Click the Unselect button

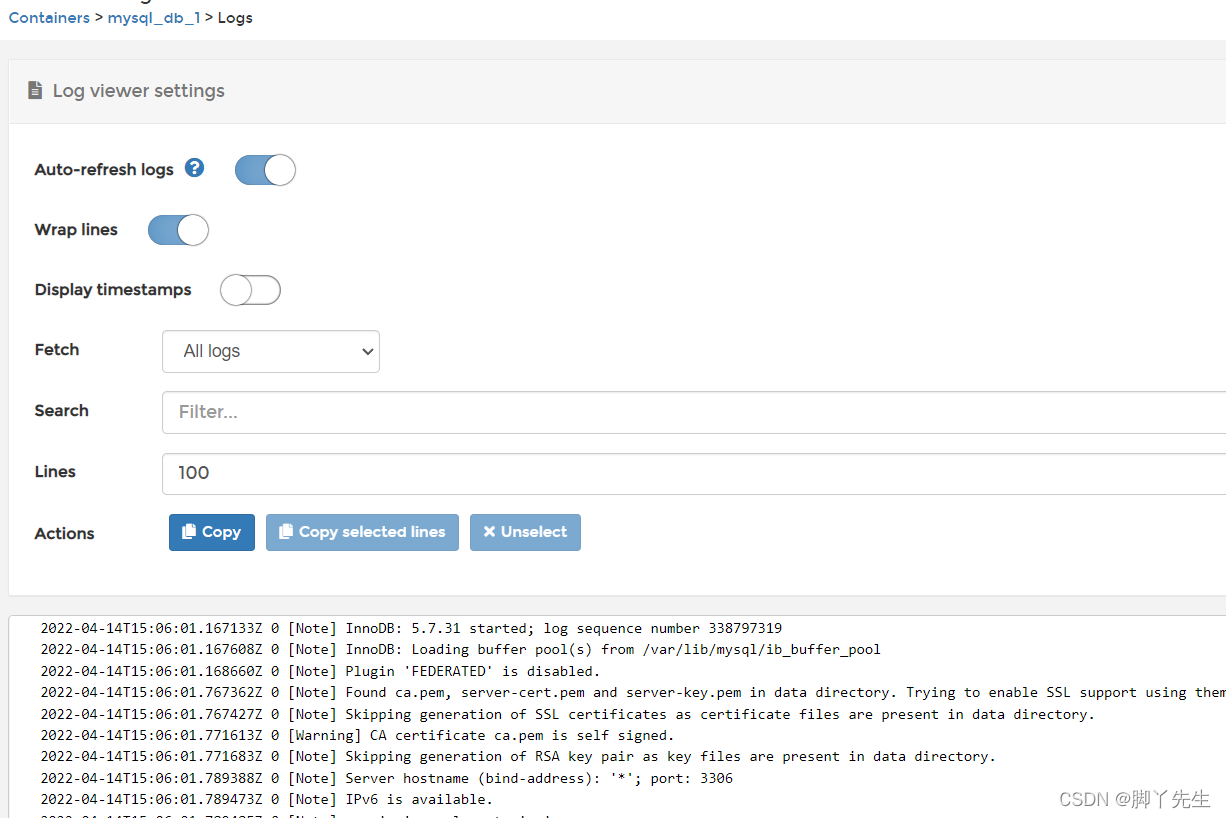[525, 532]
